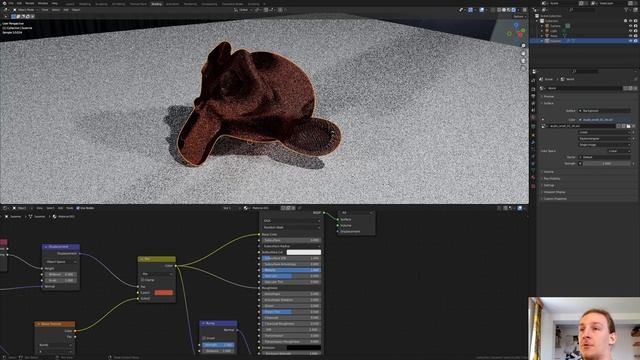
Task: Toggle the Use Nodes checkbox
Action: (78, 208)
